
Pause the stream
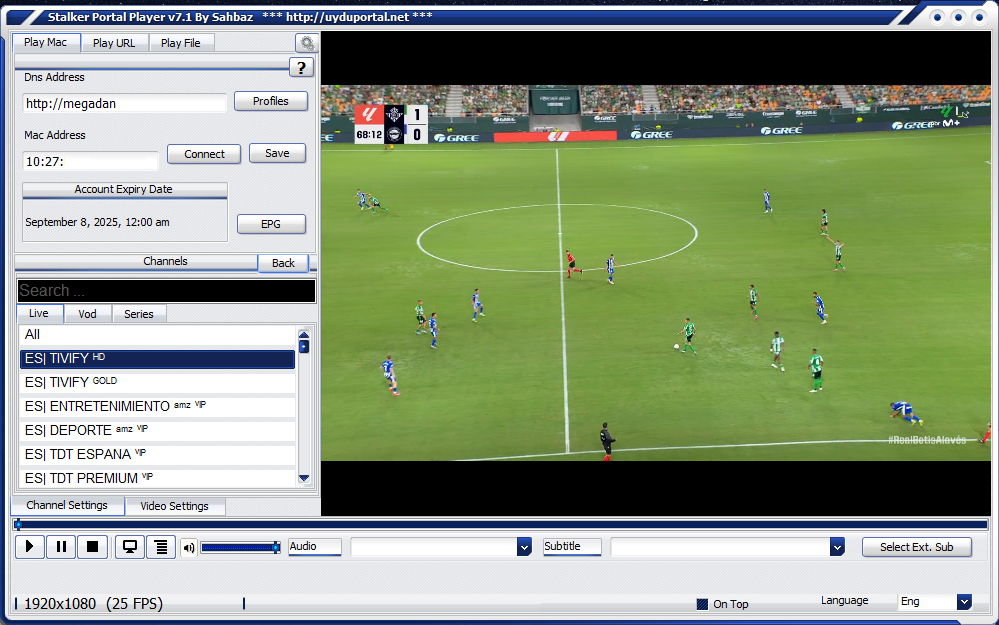(61, 547)
